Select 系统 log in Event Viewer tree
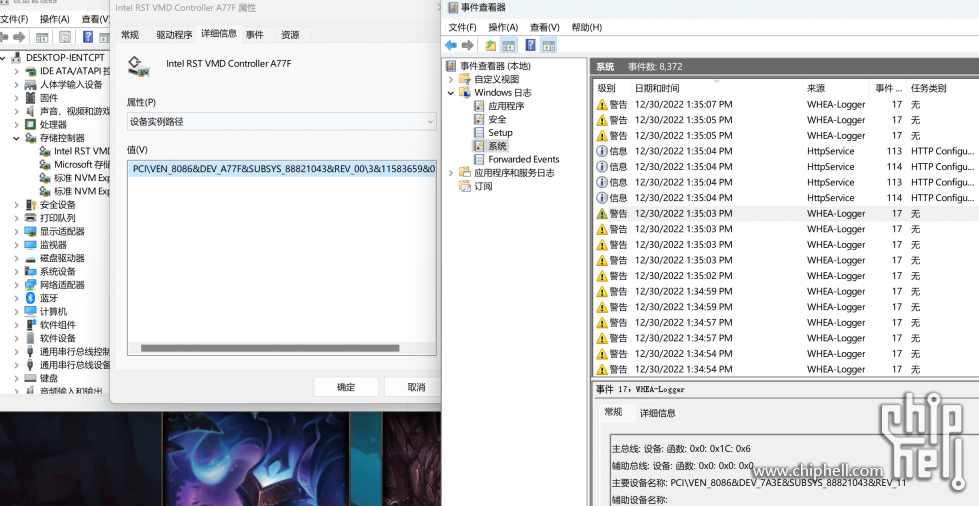The image size is (979, 506). [498, 146]
